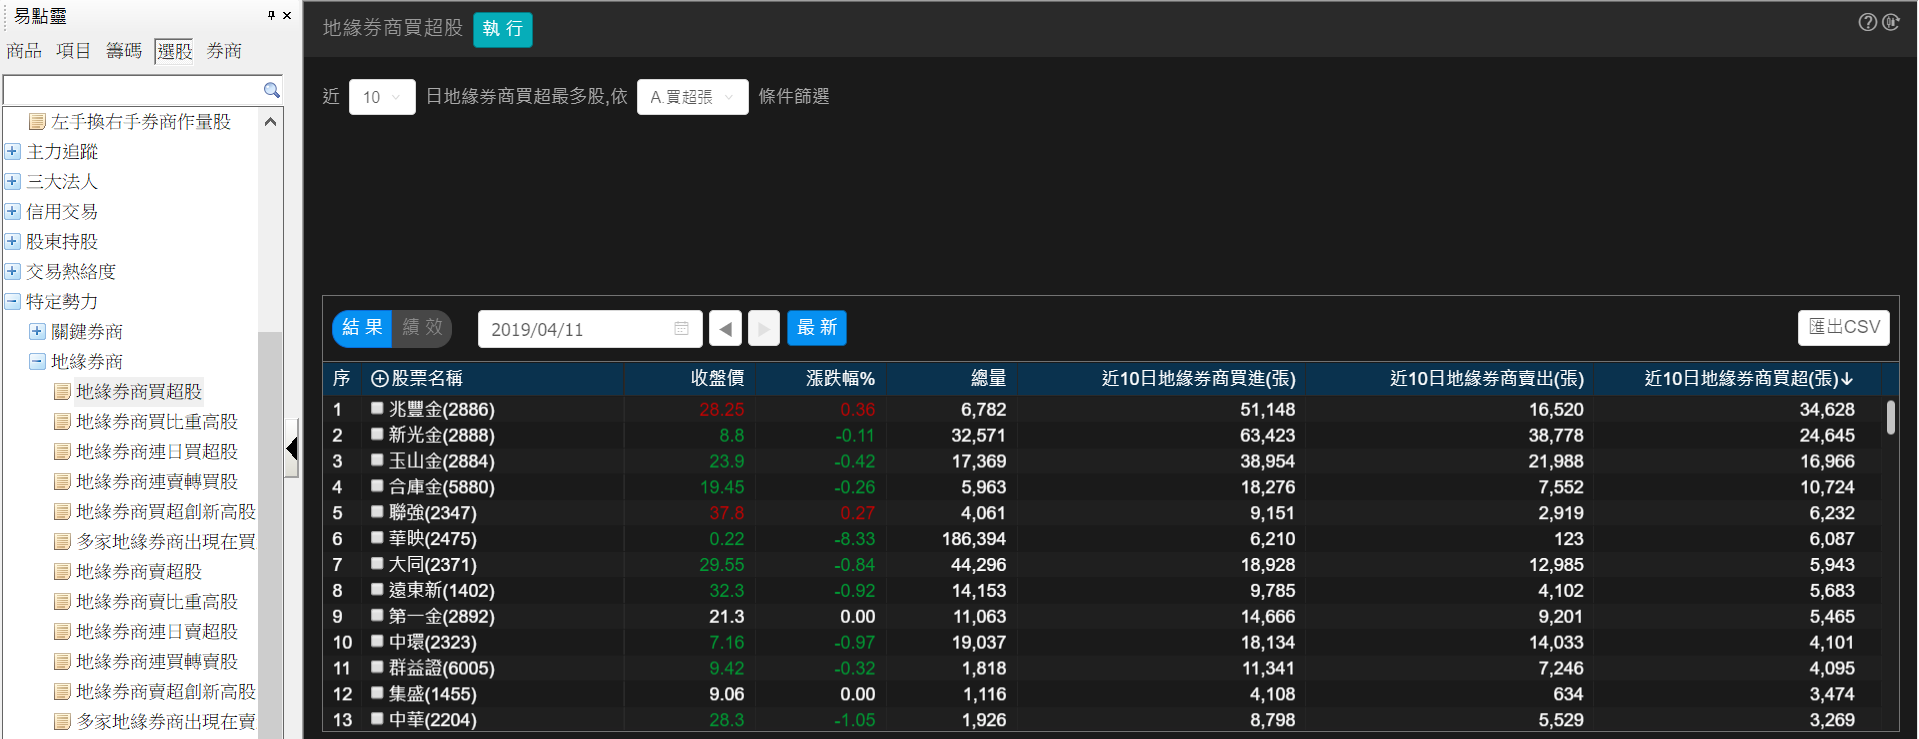Tick the 華映(2475) row checkbox
The height and width of the screenshot is (739, 1919).
377,537
